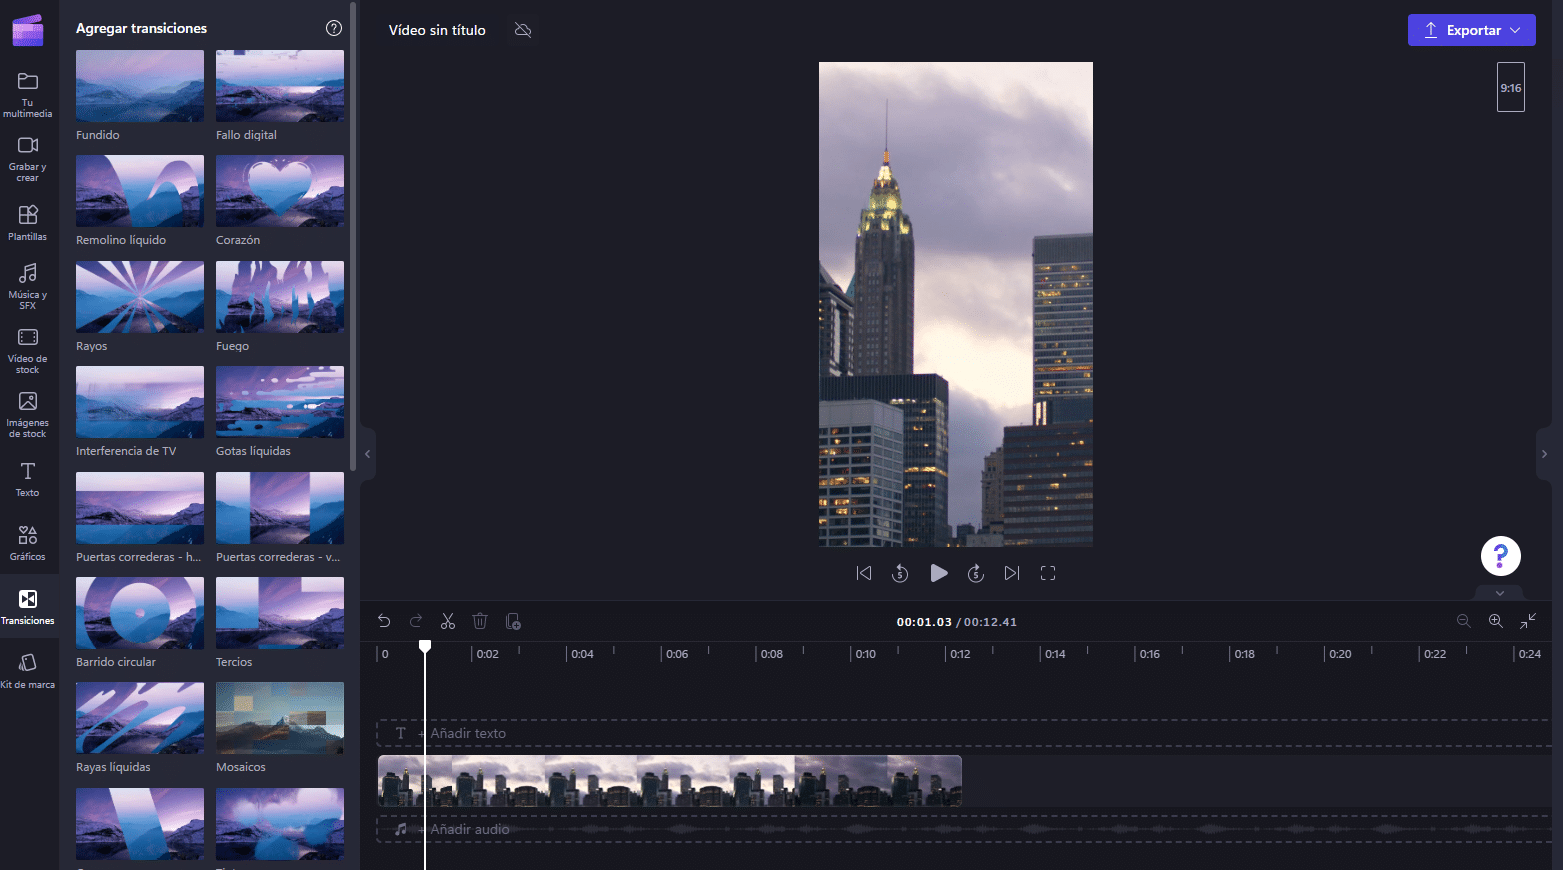Select the Gotas líquidas transition
This screenshot has height=870, width=1563.
(280, 402)
